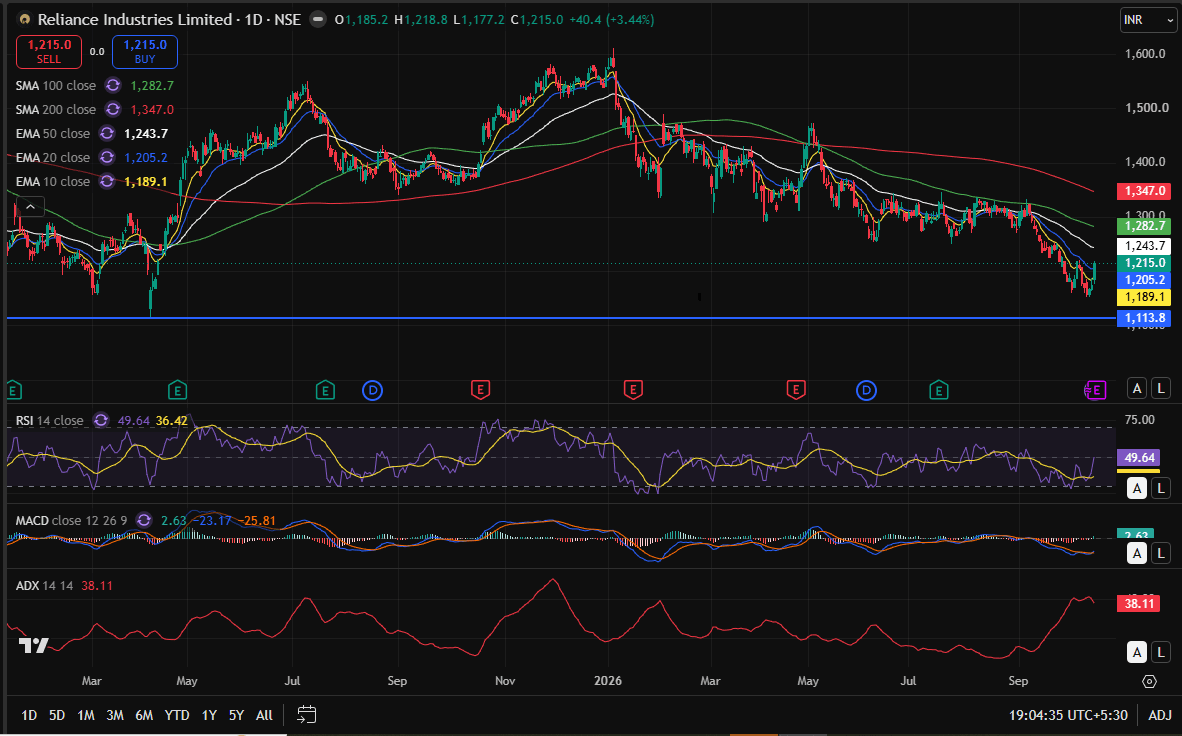Click refresh icon beside MACD close 12 26 9
This screenshot has width=1182, height=736.
[144, 520]
